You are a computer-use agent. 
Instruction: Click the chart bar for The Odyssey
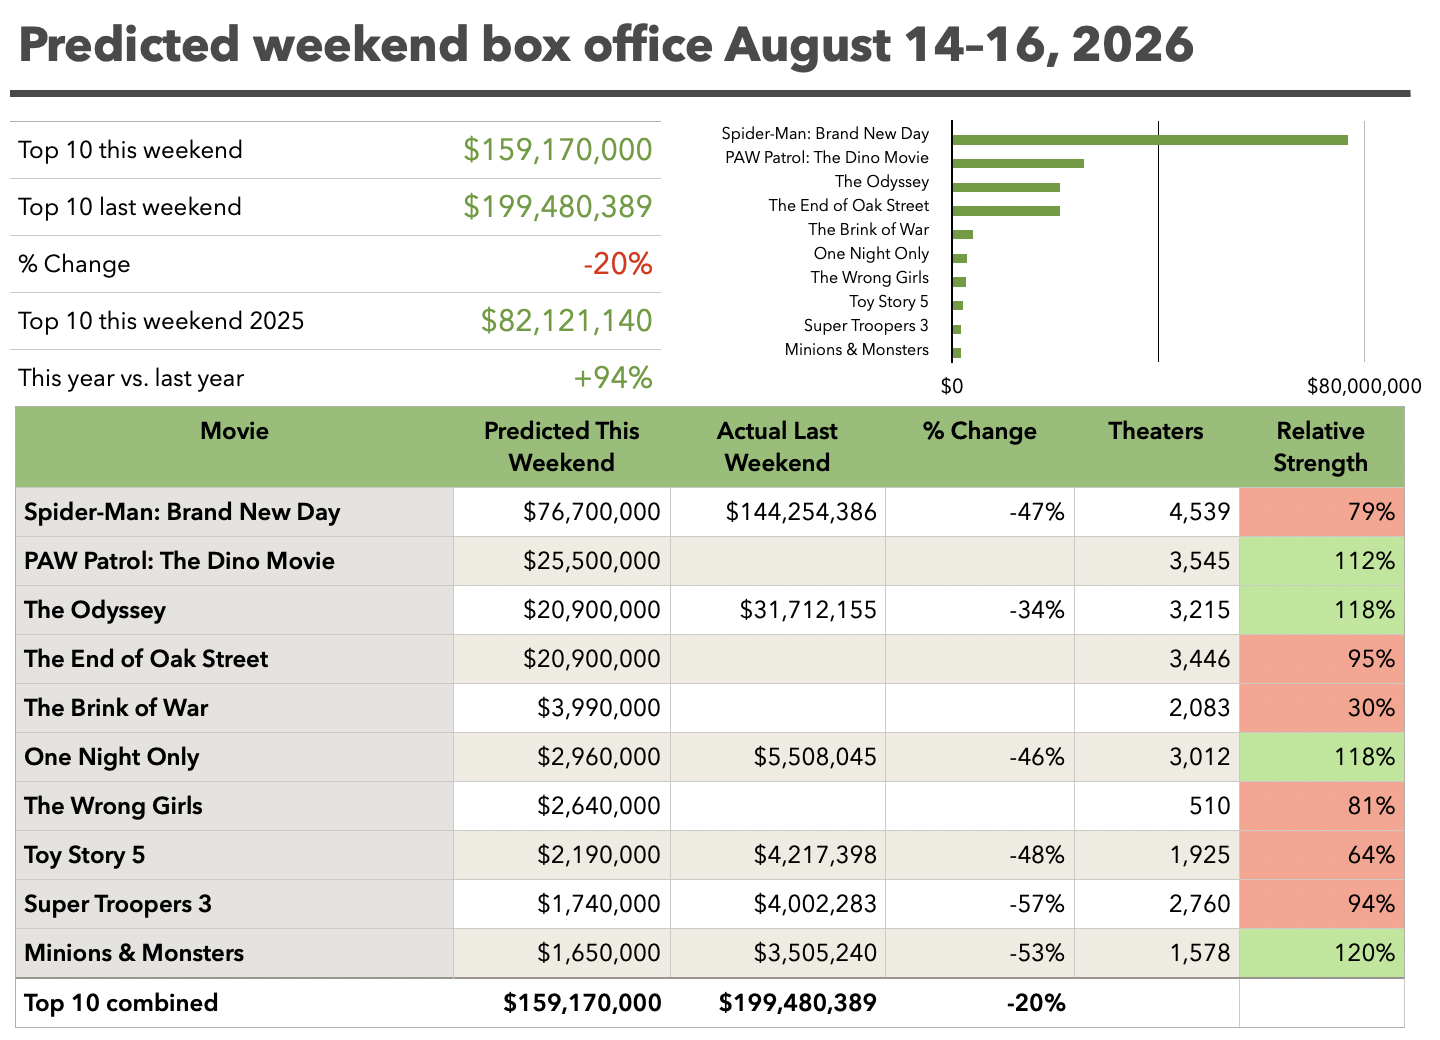click(1006, 188)
